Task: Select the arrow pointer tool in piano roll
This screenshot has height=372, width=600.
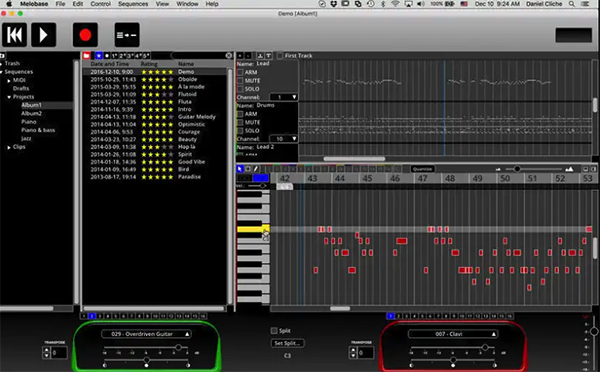Action: tap(240, 169)
